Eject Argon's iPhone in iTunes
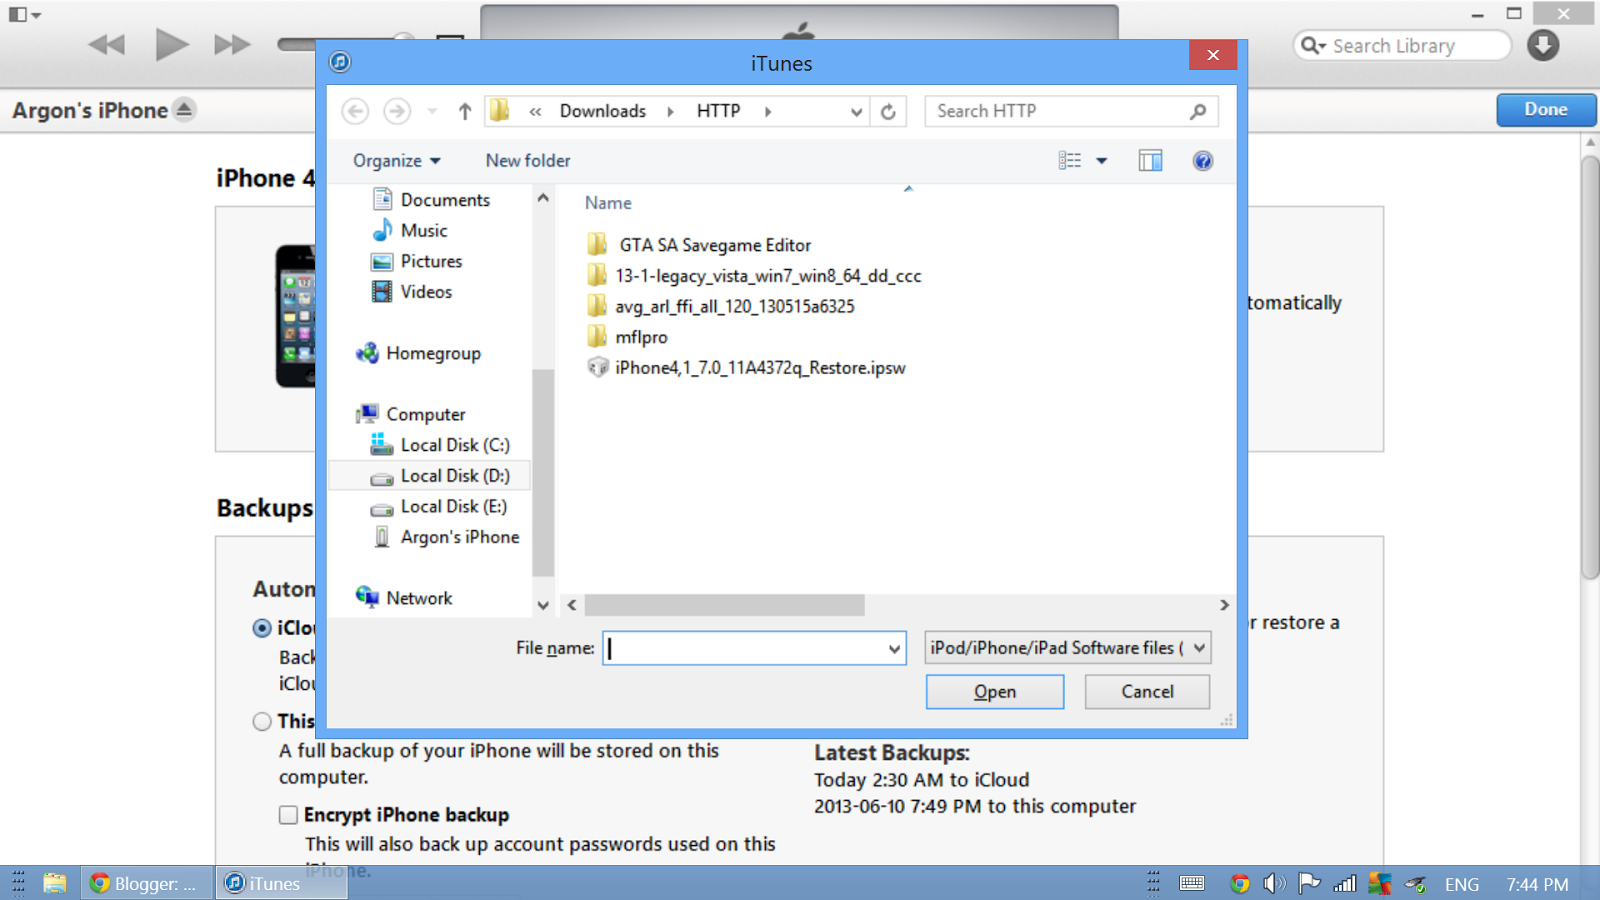This screenshot has height=900, width=1600. click(x=184, y=110)
